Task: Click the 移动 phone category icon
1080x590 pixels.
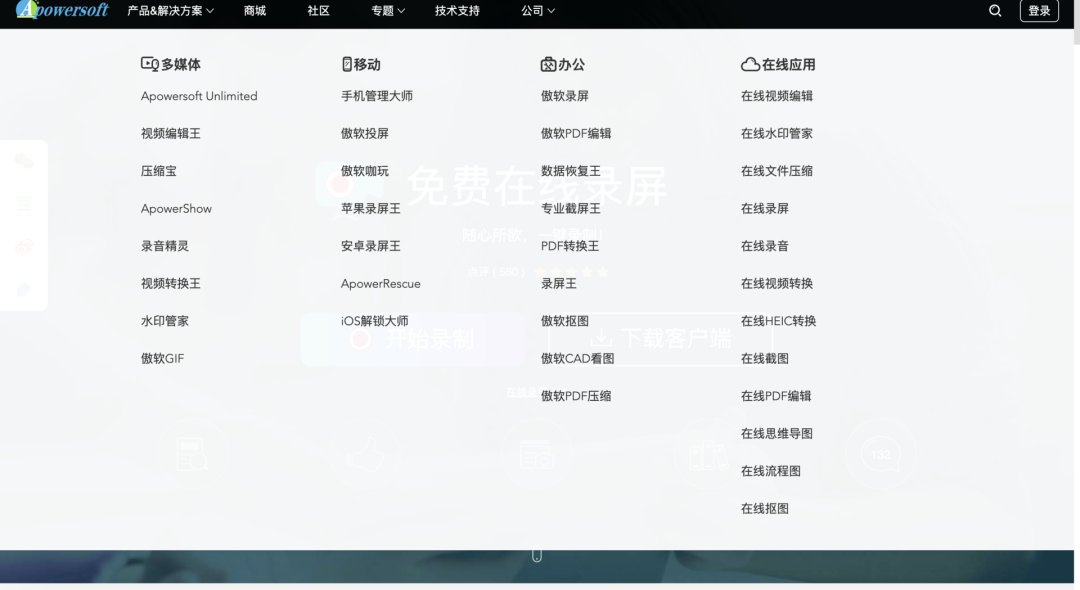Action: click(x=346, y=64)
